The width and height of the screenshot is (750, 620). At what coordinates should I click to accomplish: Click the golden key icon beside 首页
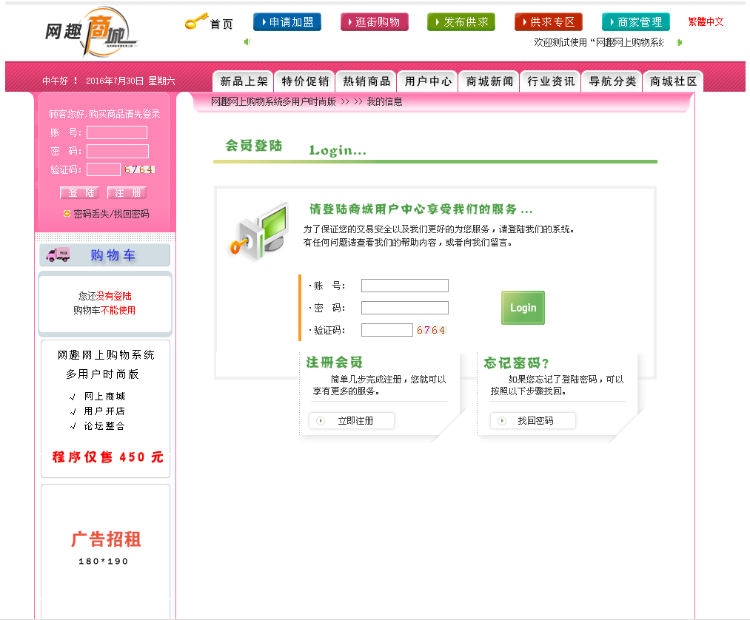tap(196, 21)
